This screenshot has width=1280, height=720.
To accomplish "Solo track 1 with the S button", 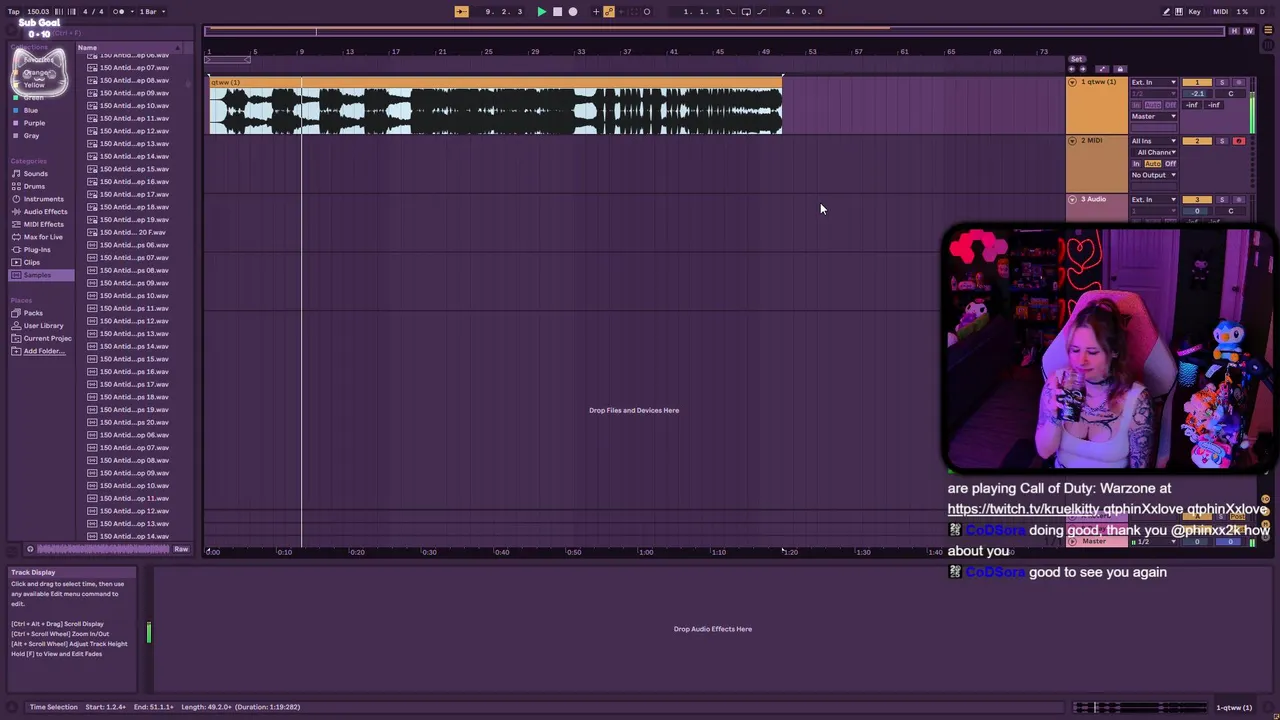I will pyautogui.click(x=1222, y=82).
